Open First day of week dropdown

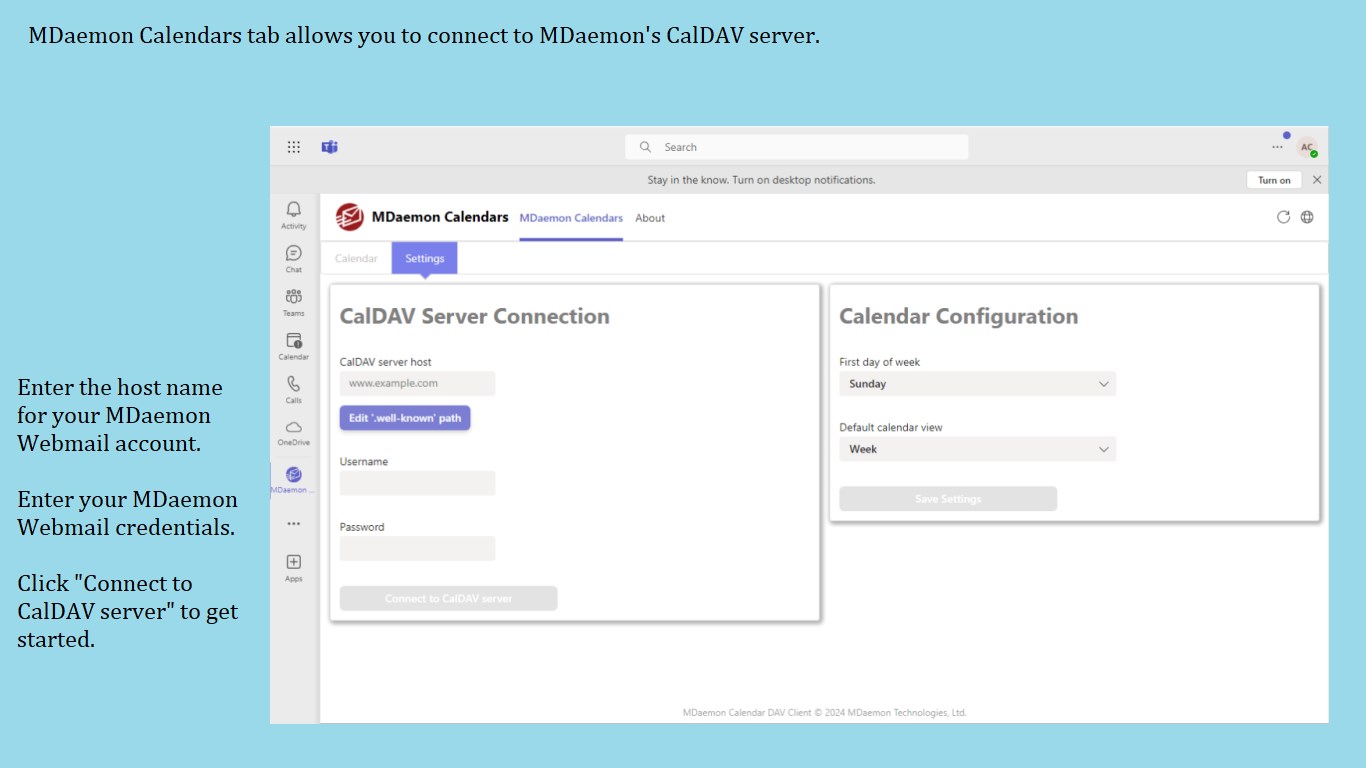[x=977, y=384]
